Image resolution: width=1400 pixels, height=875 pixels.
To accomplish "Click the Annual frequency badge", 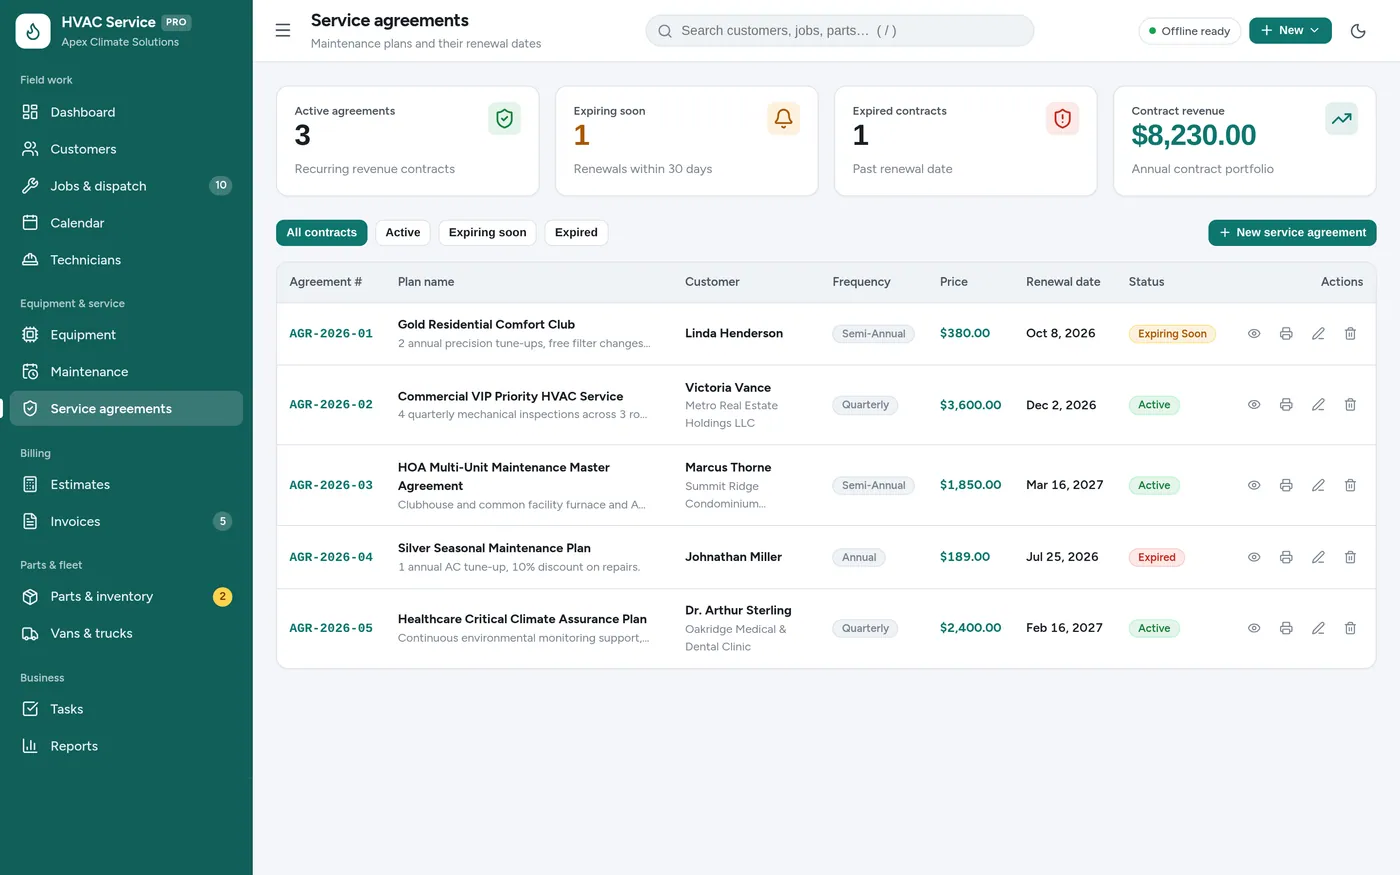I will coord(859,558).
